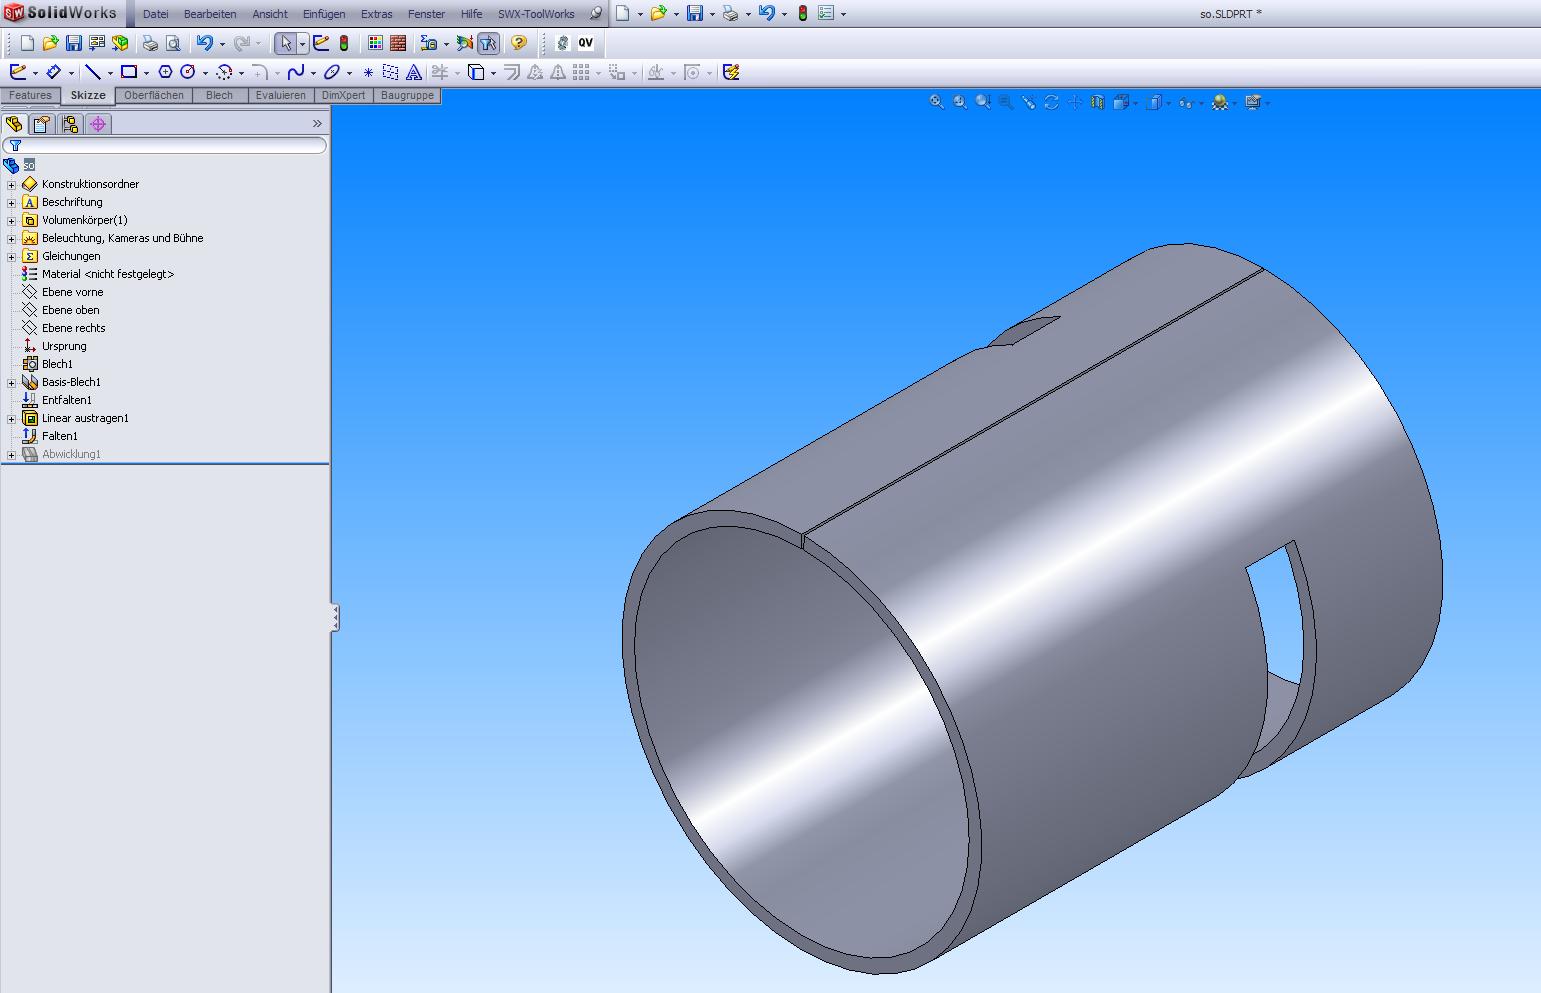The width and height of the screenshot is (1541, 993).
Task: Expand the Gleichungen tree node
Action: pyautogui.click(x=11, y=257)
